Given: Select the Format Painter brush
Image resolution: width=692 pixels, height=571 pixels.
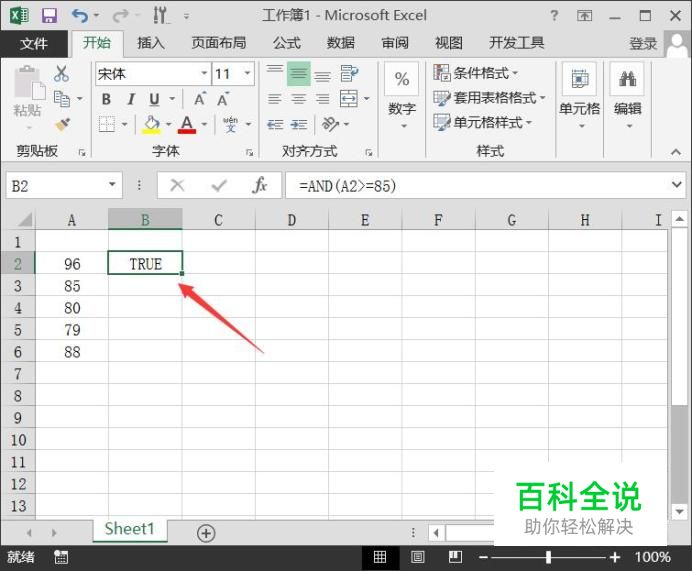Looking at the screenshot, I should point(63,124).
